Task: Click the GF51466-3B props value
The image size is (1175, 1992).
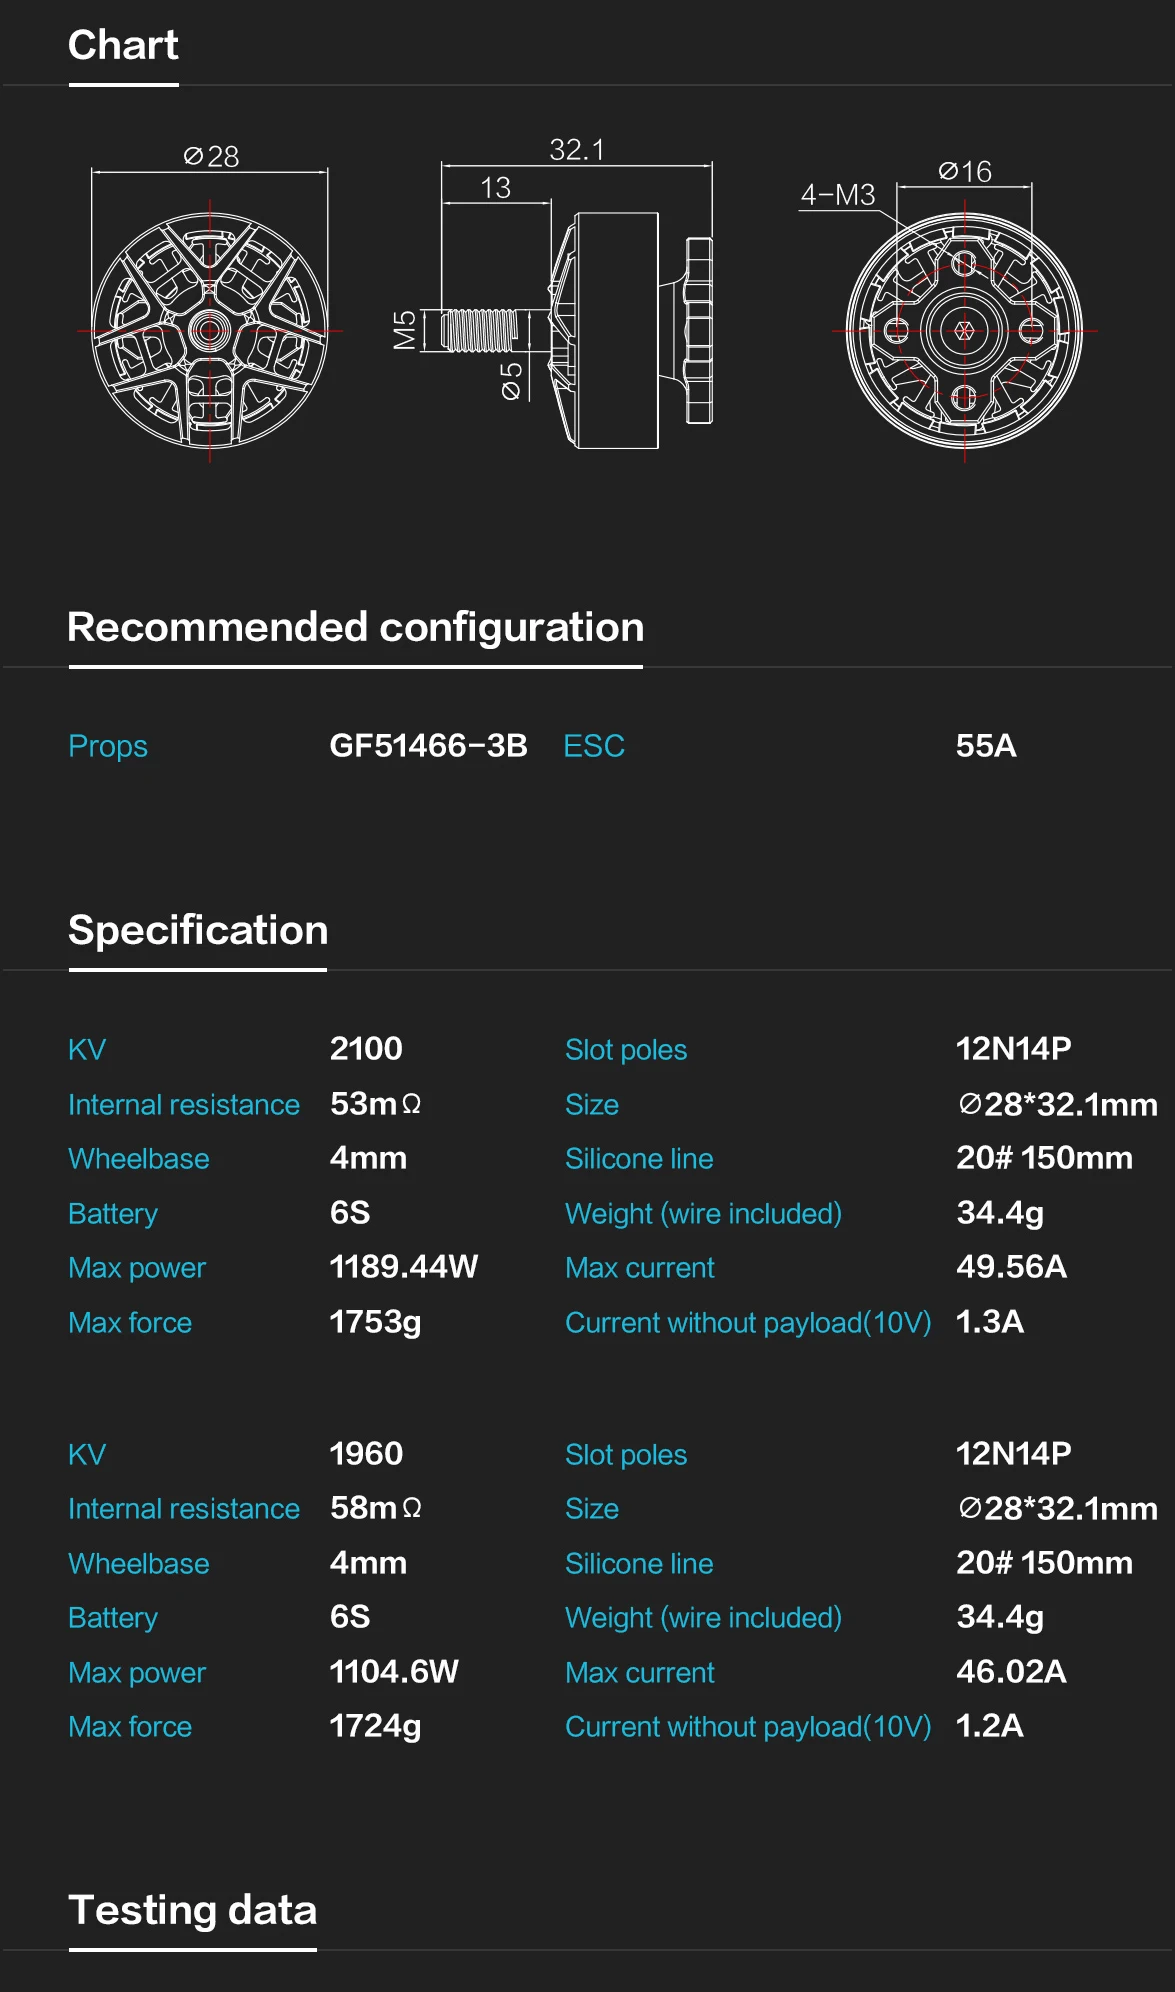Action: [428, 746]
